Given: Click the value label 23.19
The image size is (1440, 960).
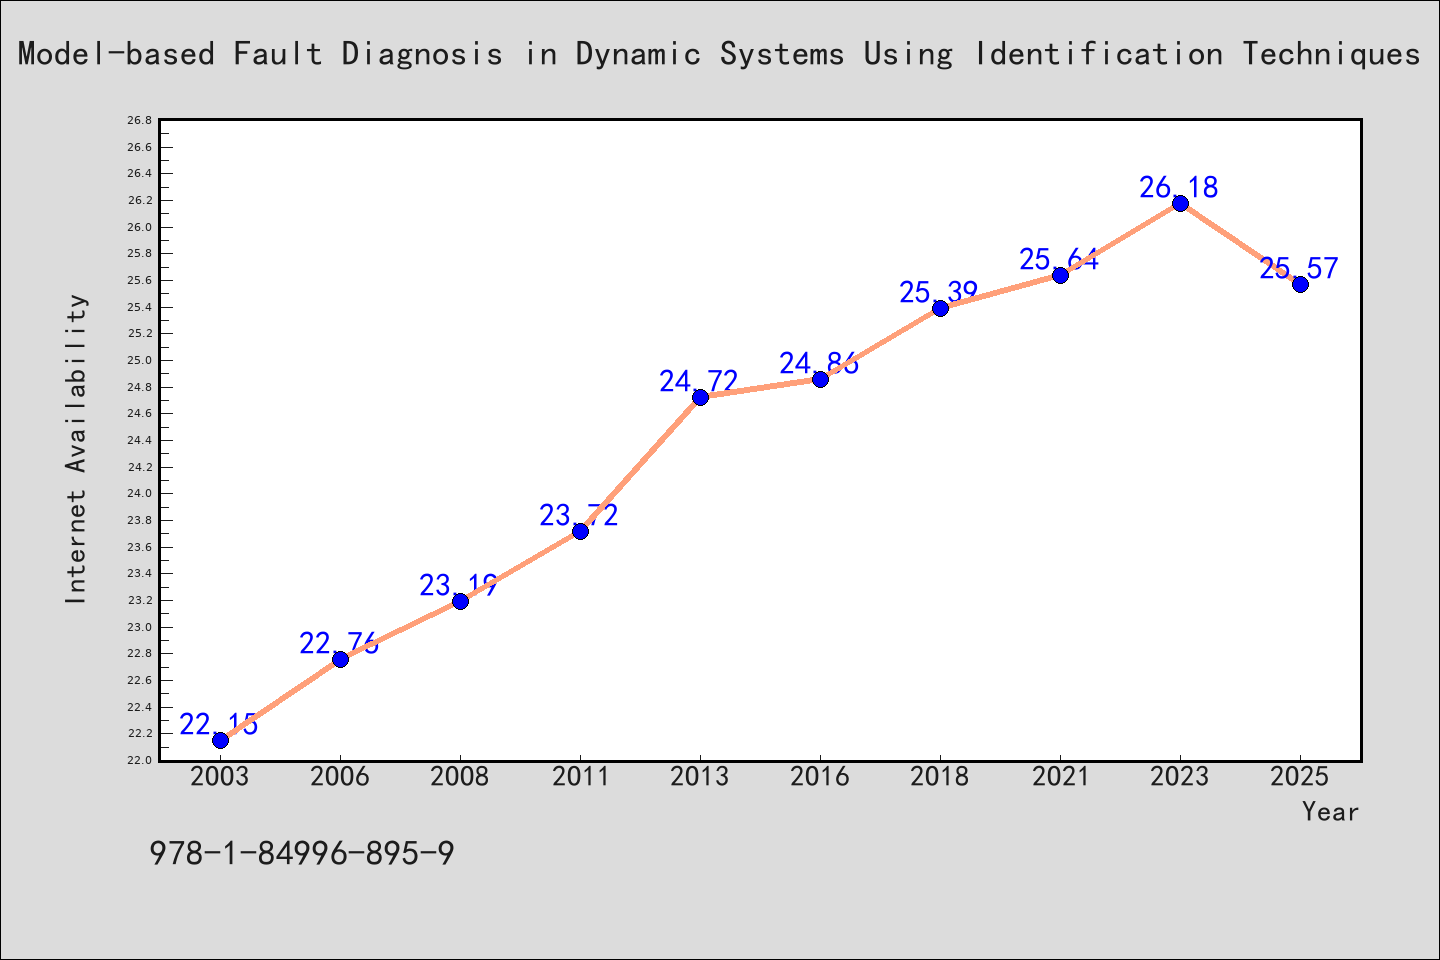Looking at the screenshot, I should click(459, 585).
